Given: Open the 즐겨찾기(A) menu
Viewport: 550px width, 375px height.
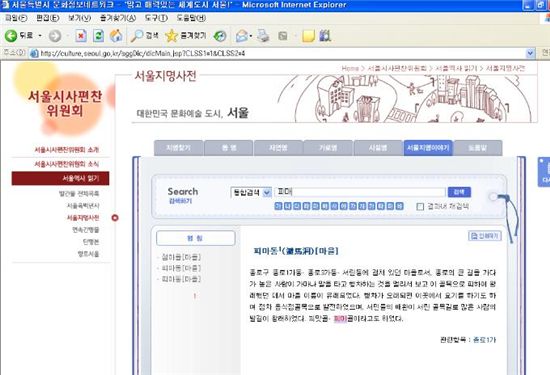Looking at the screenshot, I should click(x=118, y=18).
